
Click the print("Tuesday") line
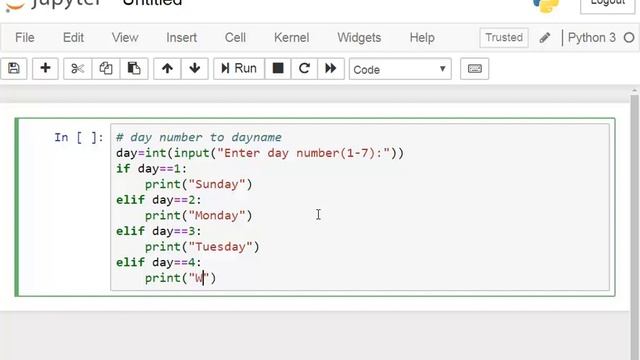pyautogui.click(x=202, y=247)
